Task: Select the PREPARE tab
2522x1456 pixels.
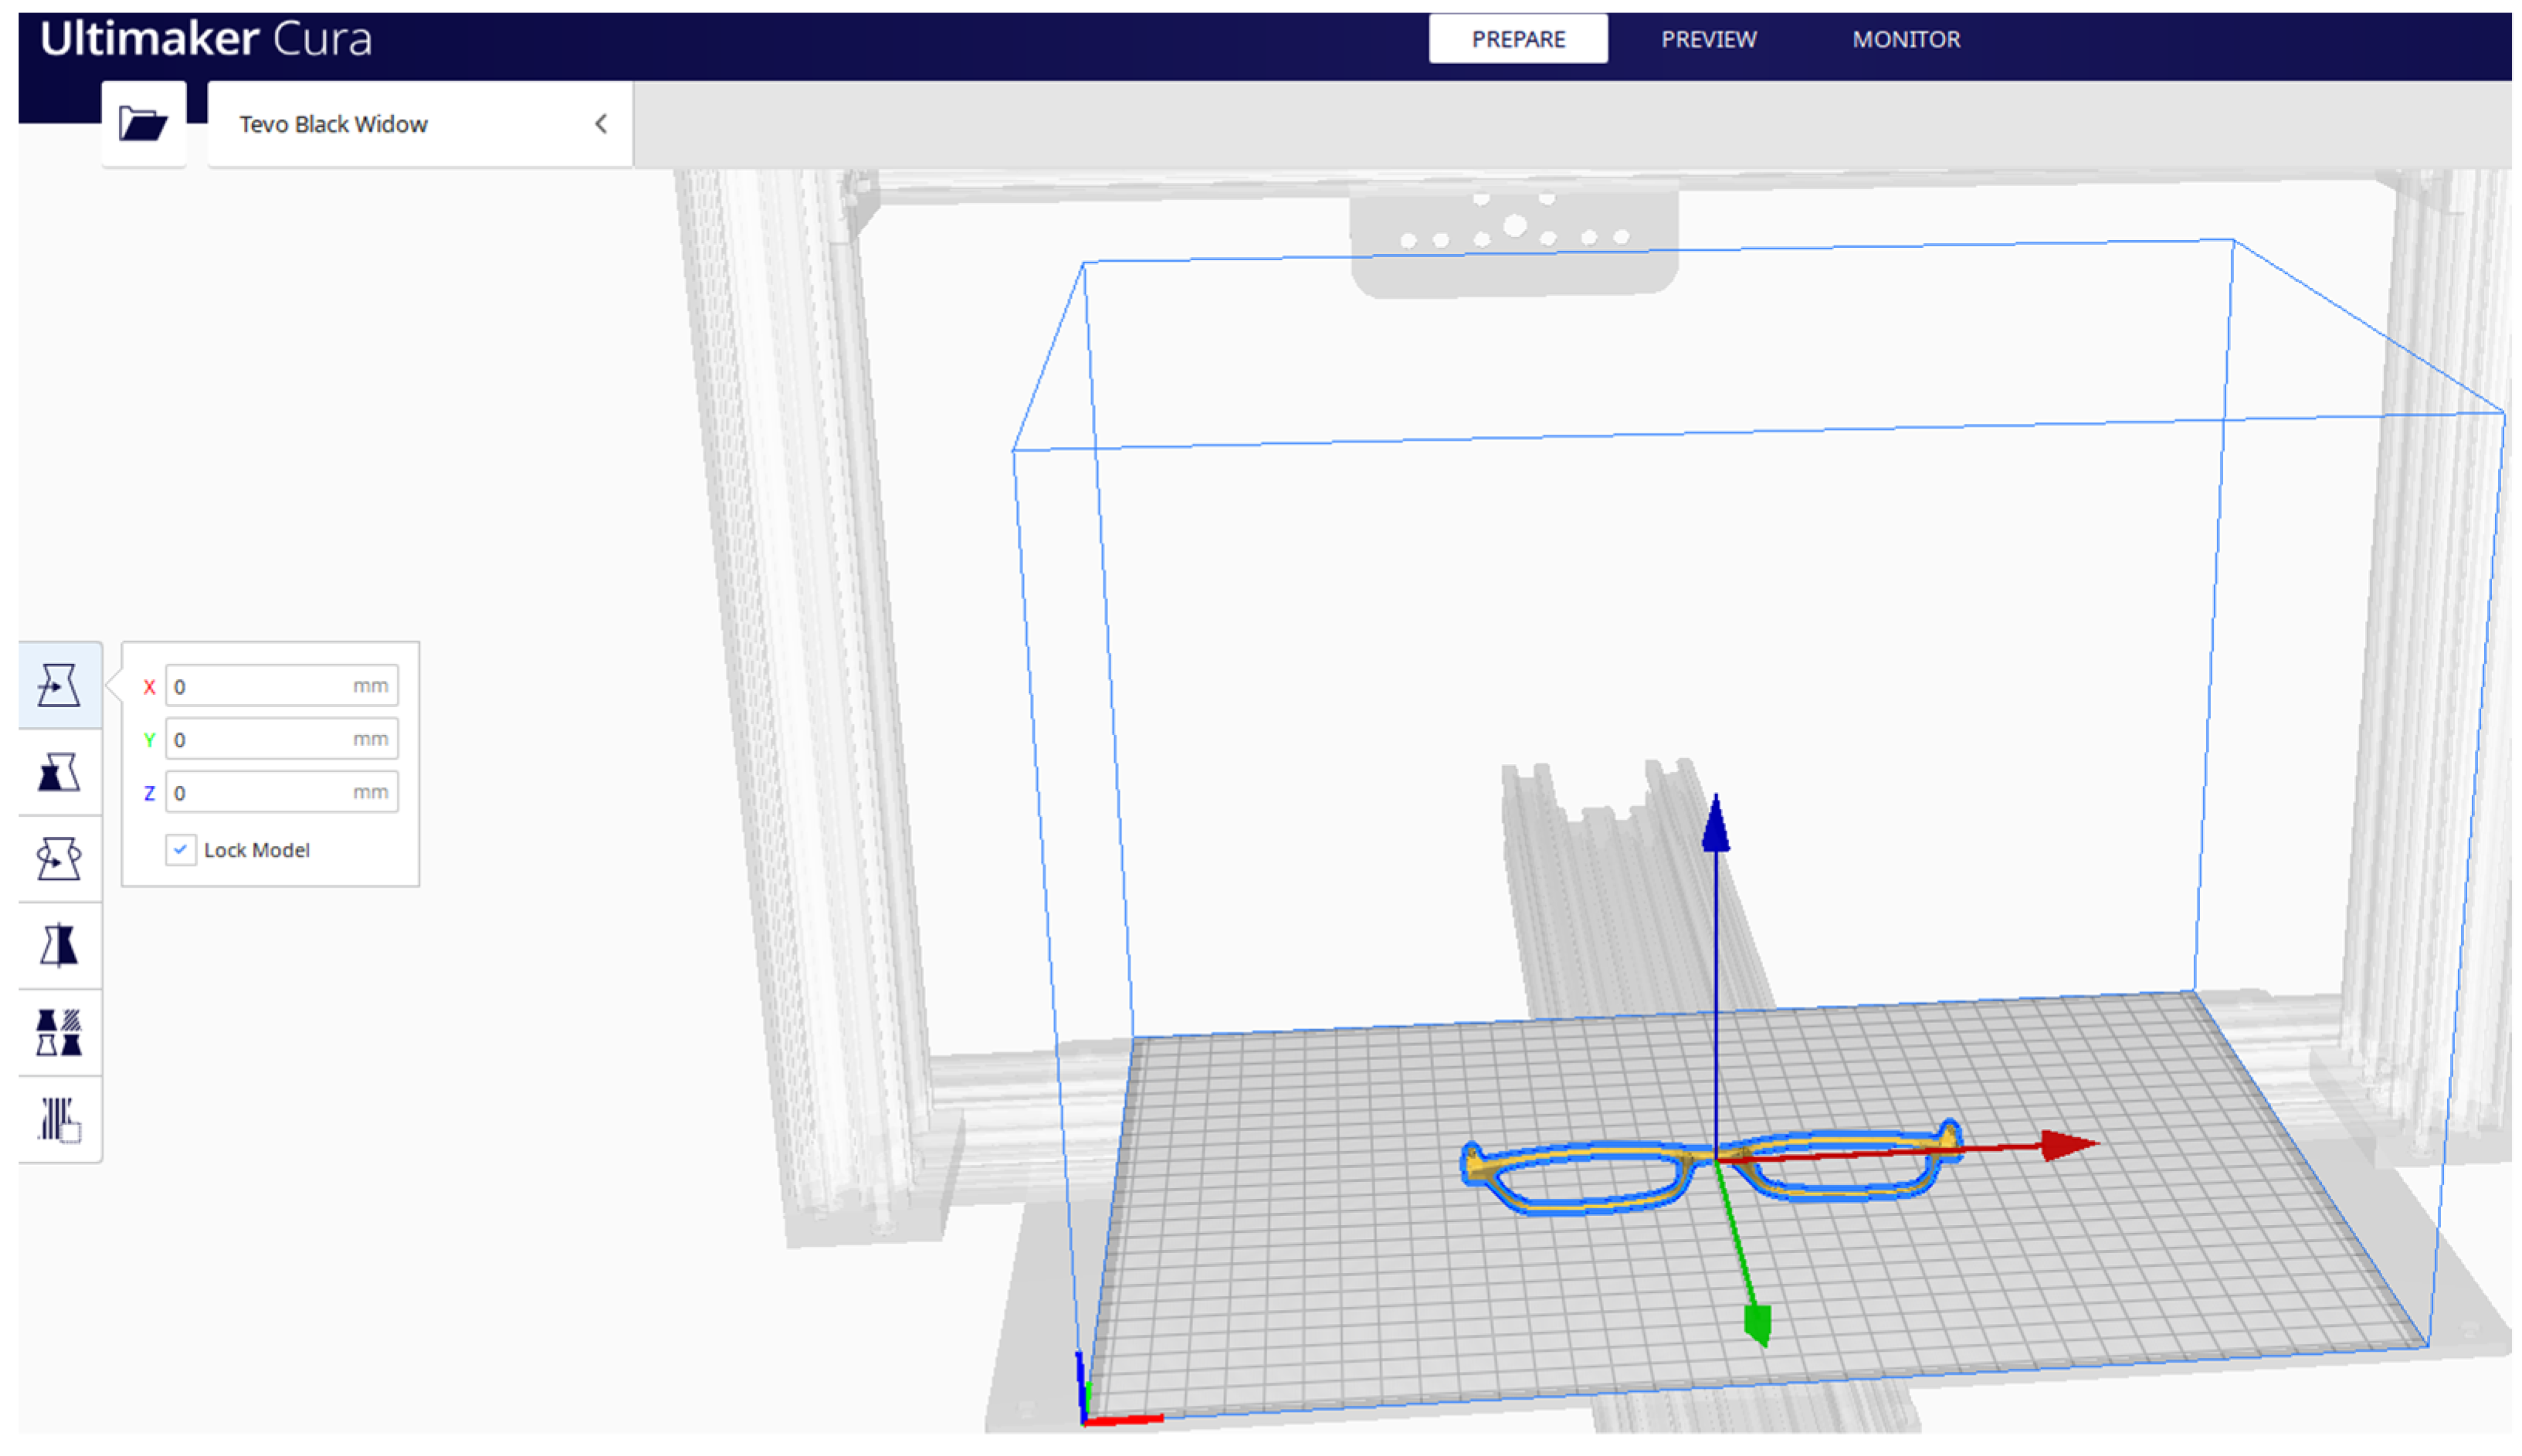Action: [x=1518, y=39]
